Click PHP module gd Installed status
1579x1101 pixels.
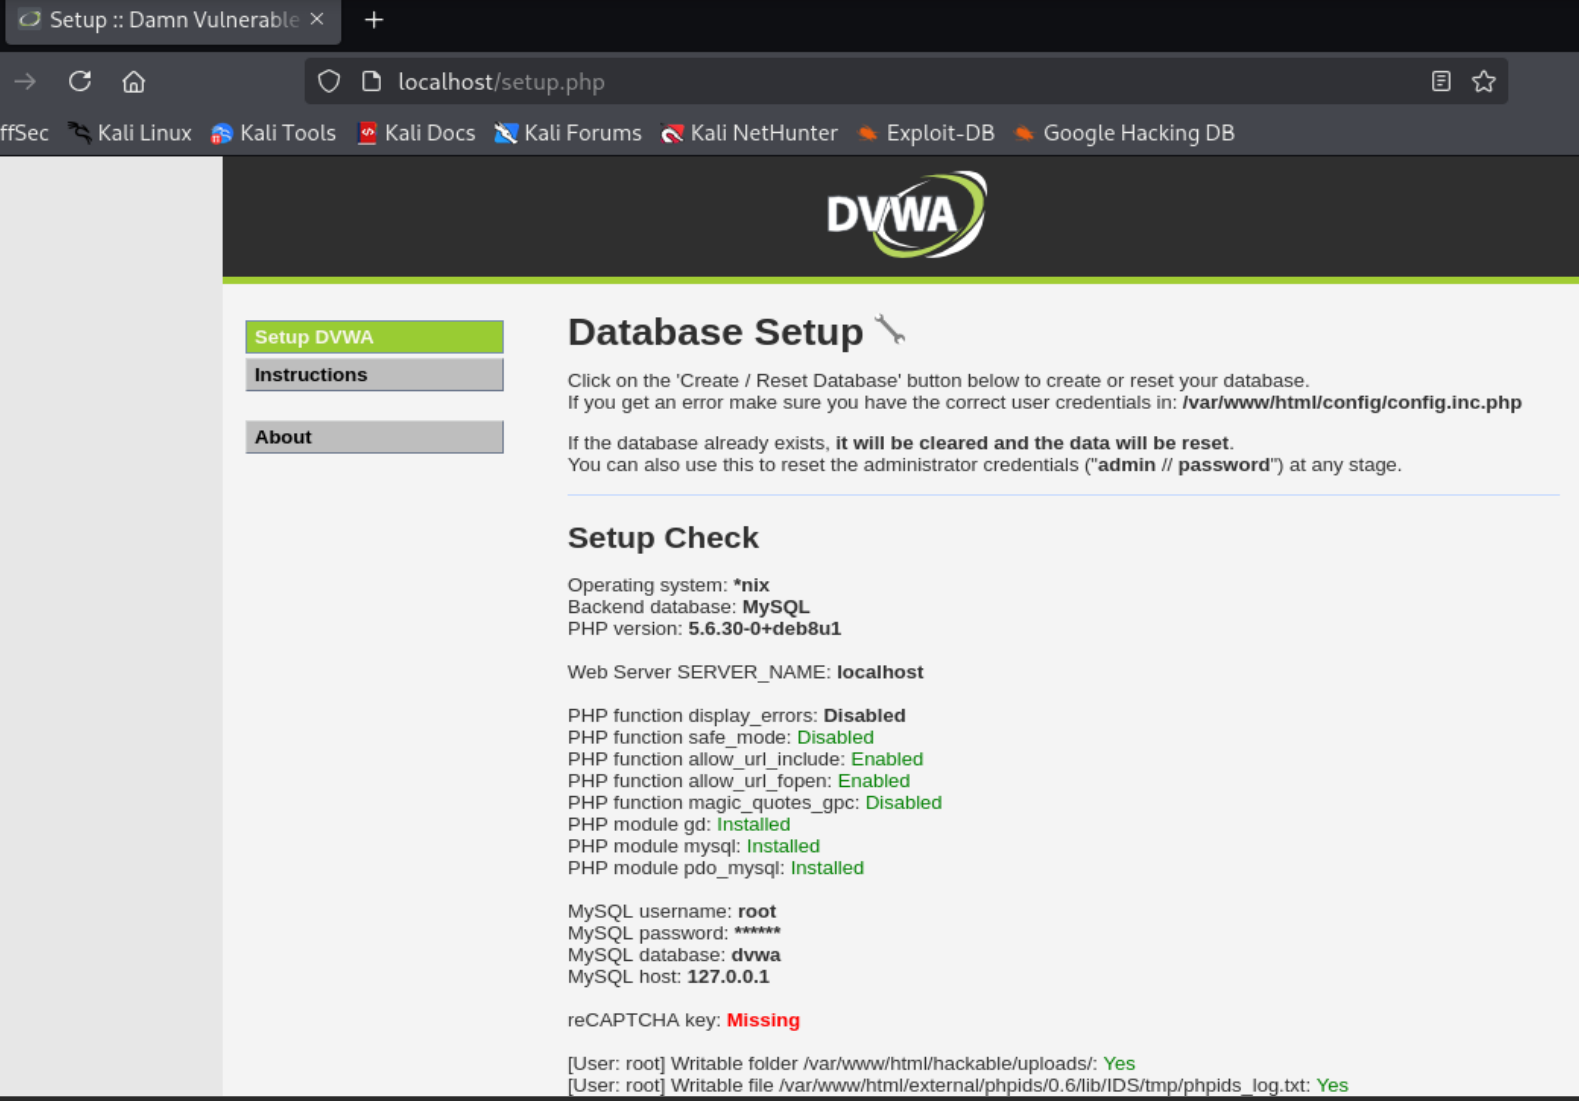coord(753,825)
